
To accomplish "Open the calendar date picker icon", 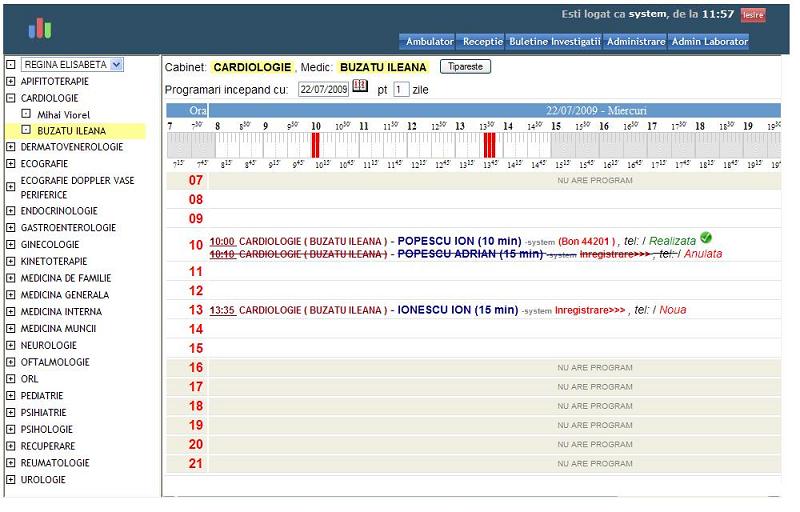I will tap(360, 87).
